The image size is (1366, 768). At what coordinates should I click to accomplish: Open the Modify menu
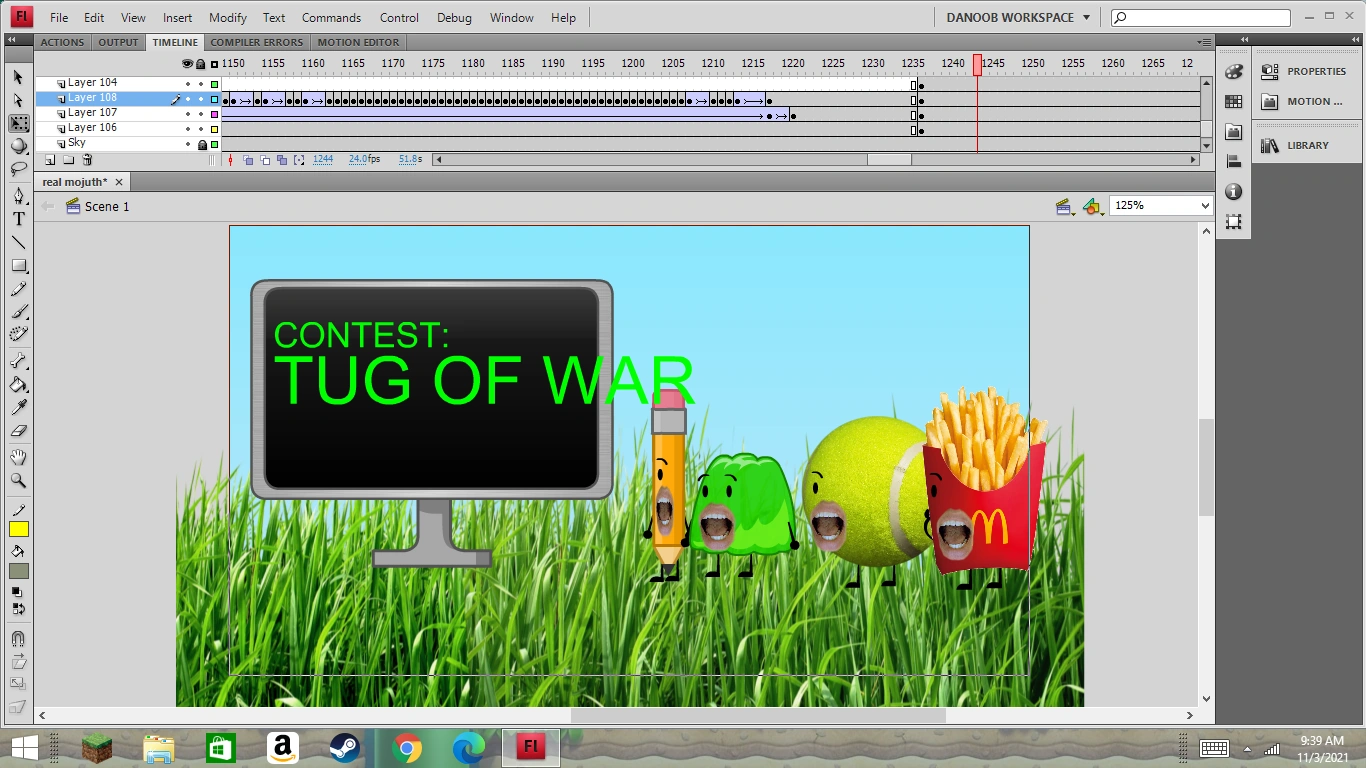point(227,17)
